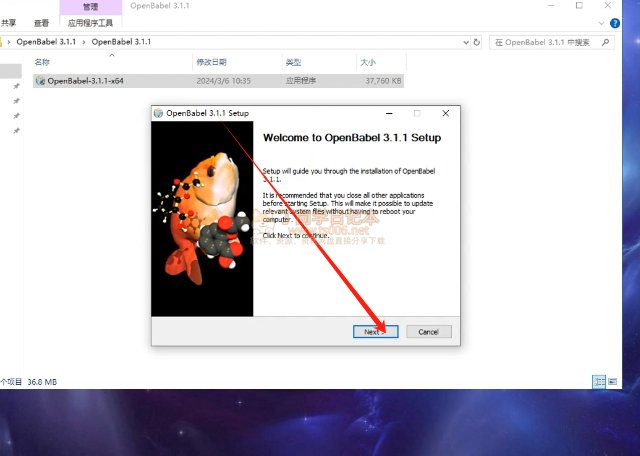640x456 pixels.
Task: Click Next in OpenBabel Setup
Action: (x=375, y=331)
